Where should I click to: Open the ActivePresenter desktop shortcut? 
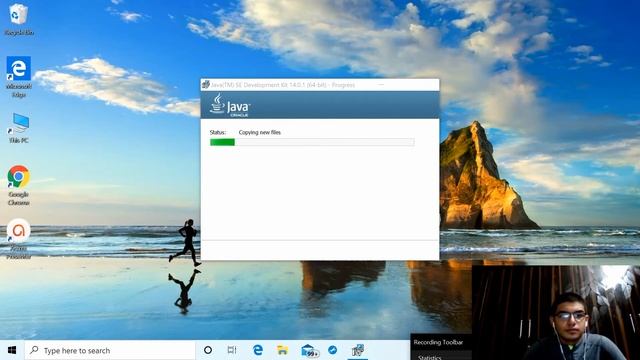click(18, 239)
